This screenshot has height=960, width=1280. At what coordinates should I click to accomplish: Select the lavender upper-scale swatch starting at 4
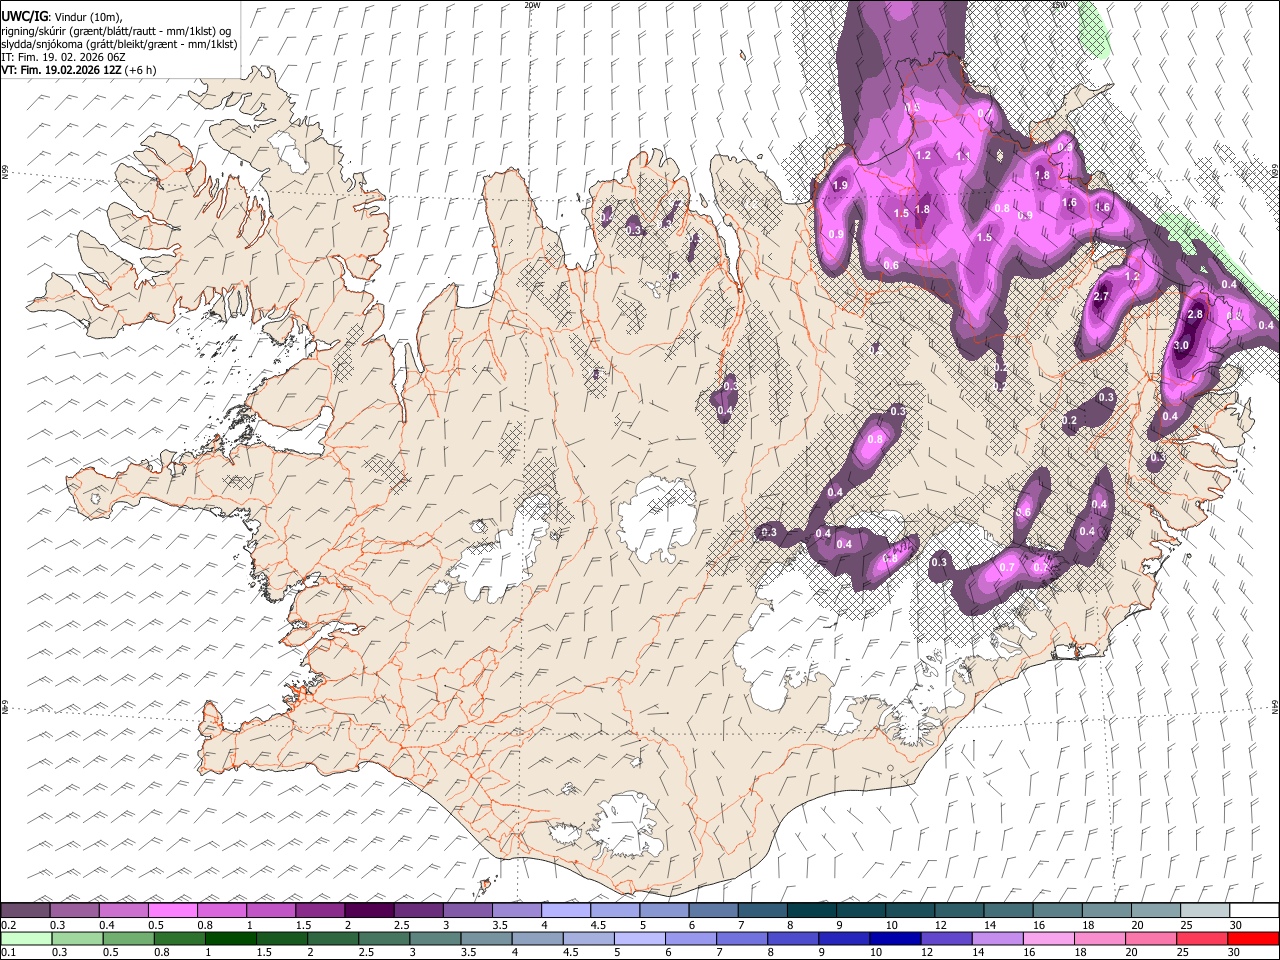566,911
